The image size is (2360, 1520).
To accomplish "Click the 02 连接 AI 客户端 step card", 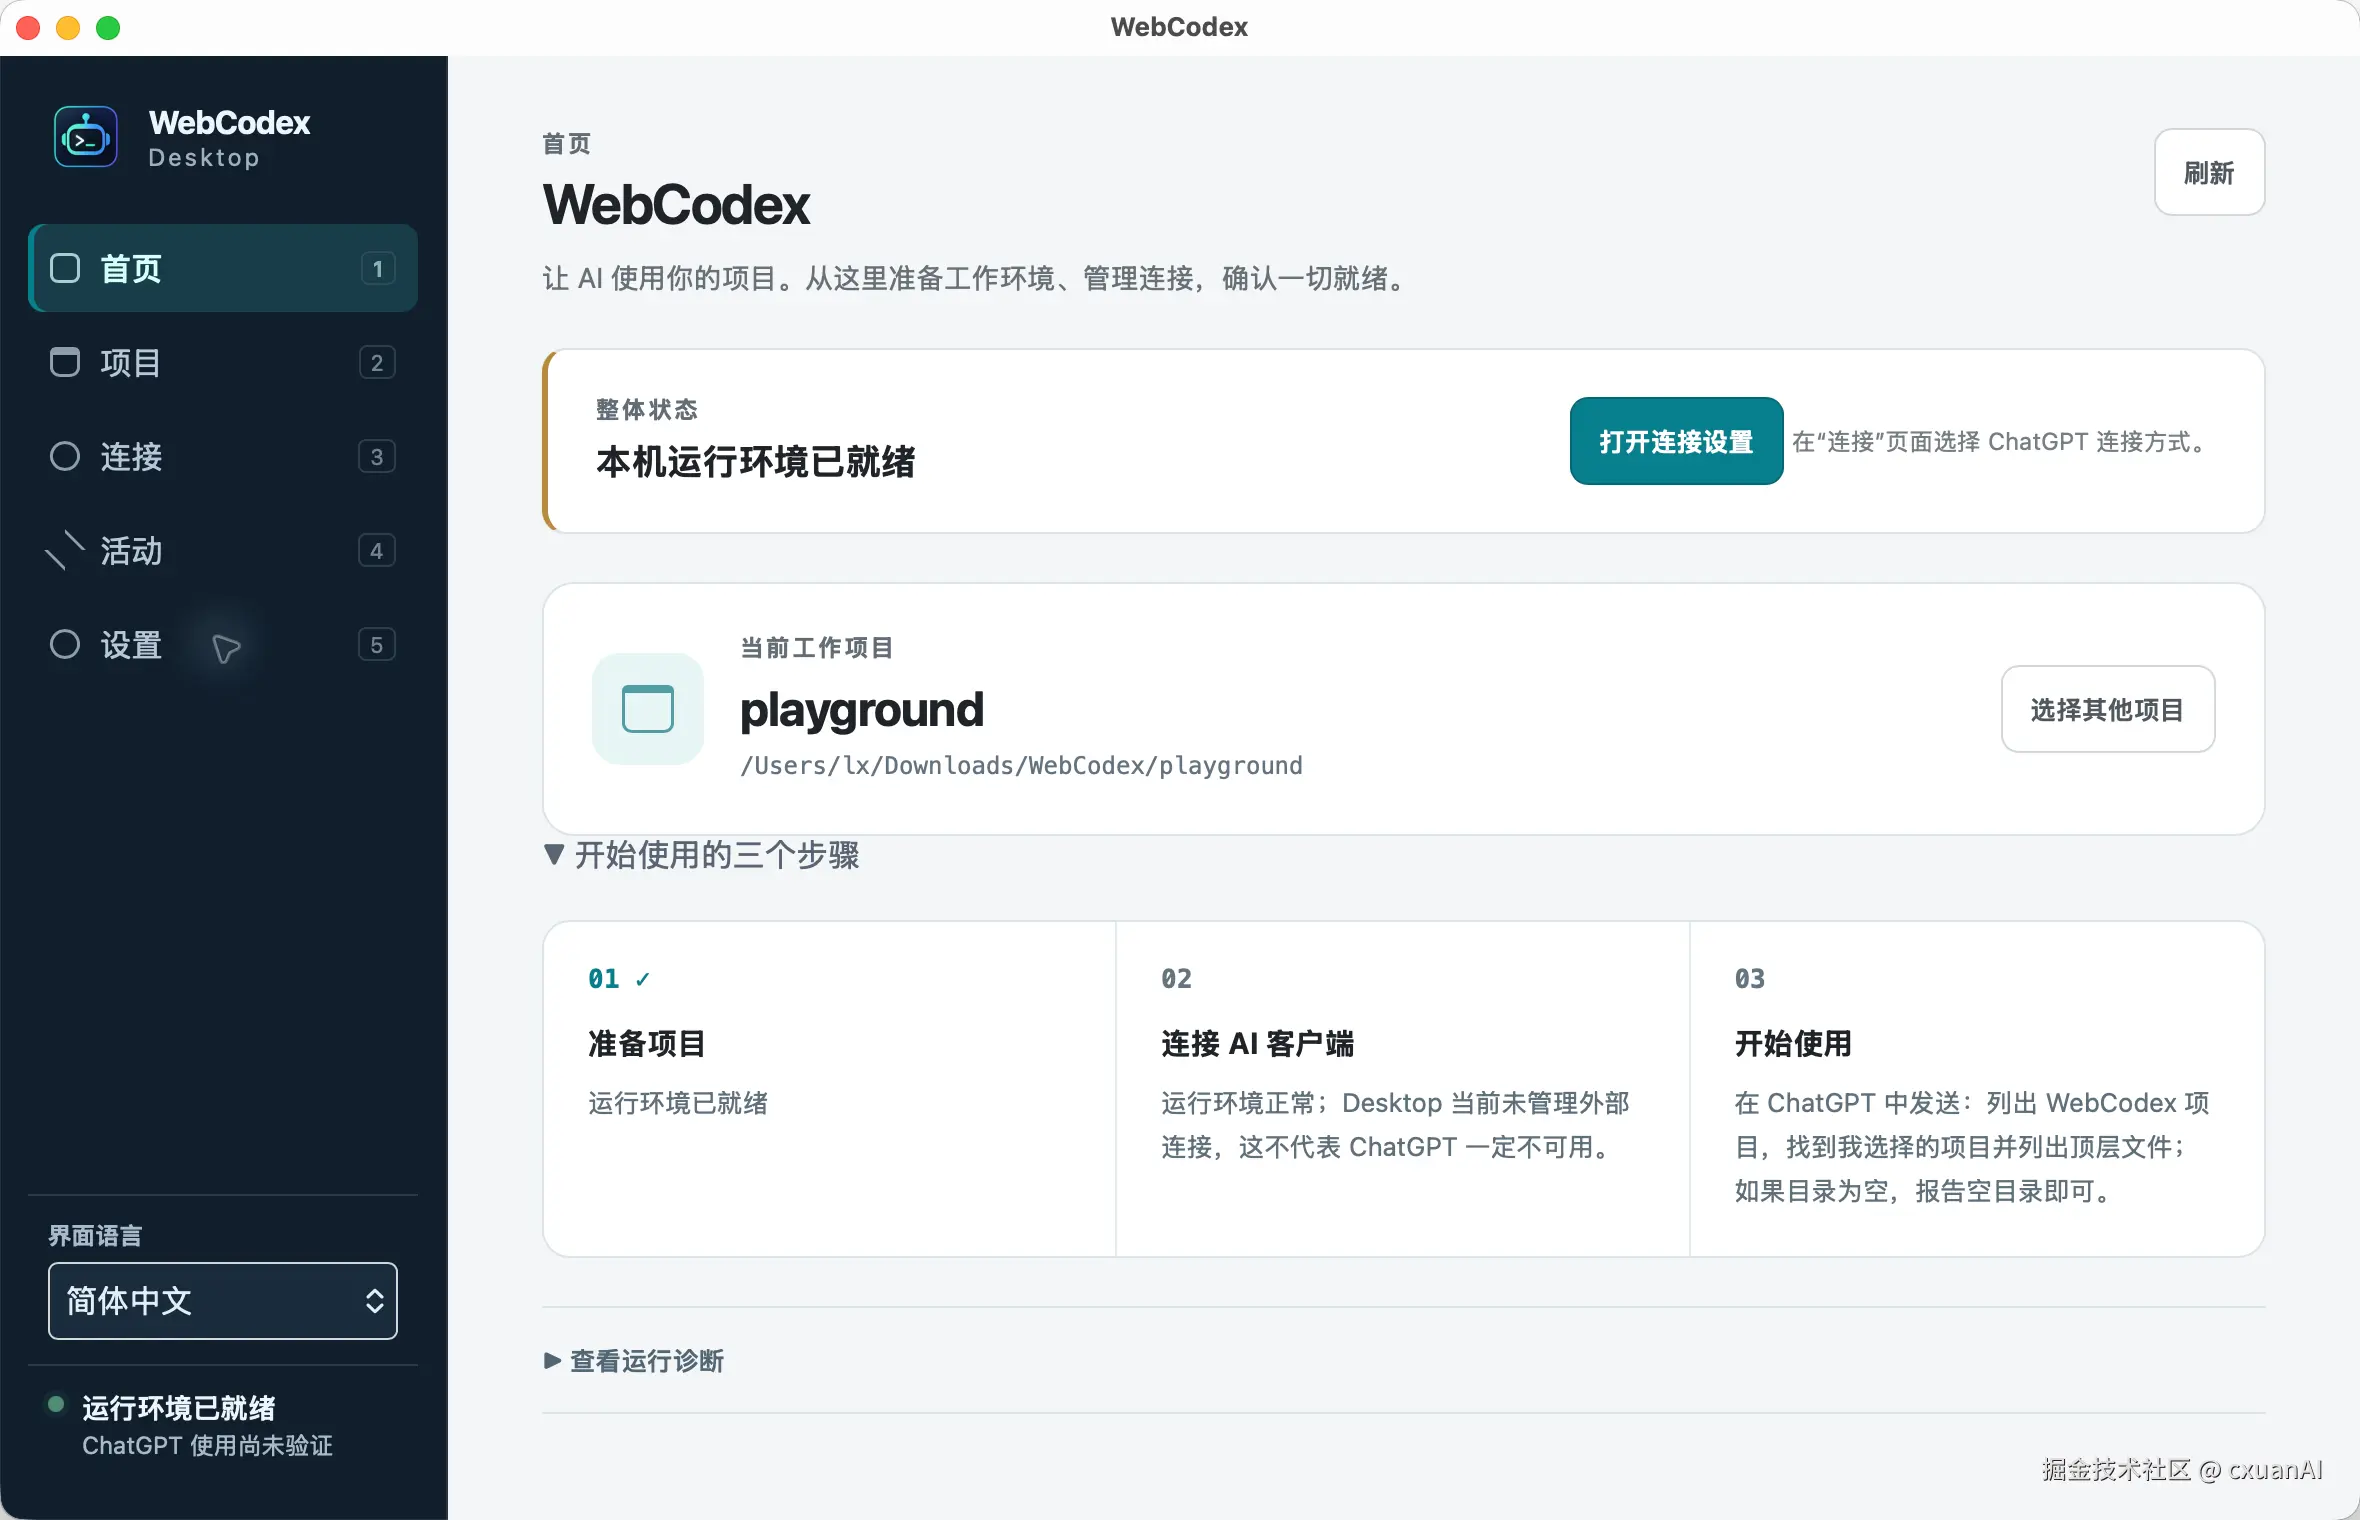I will click(x=1402, y=1089).
